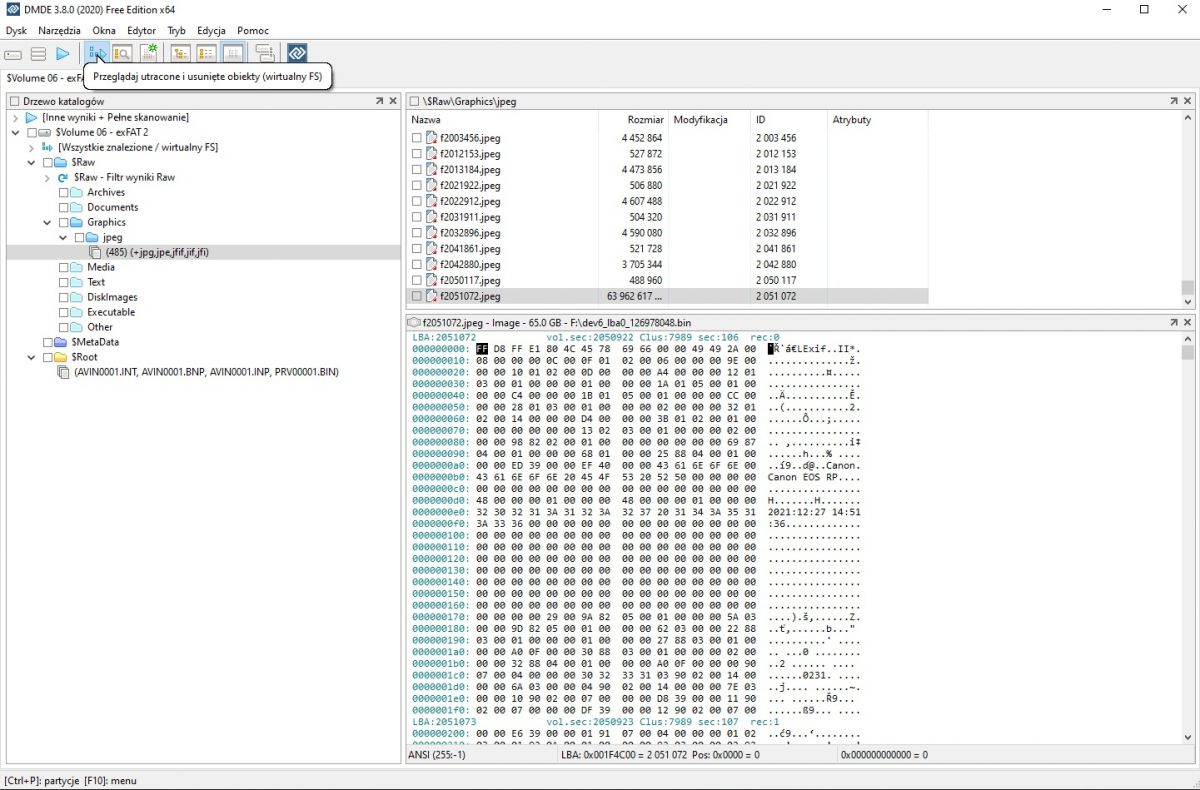Close the Drzewo katalogów panel
1200x790 pixels.
pos(393,101)
